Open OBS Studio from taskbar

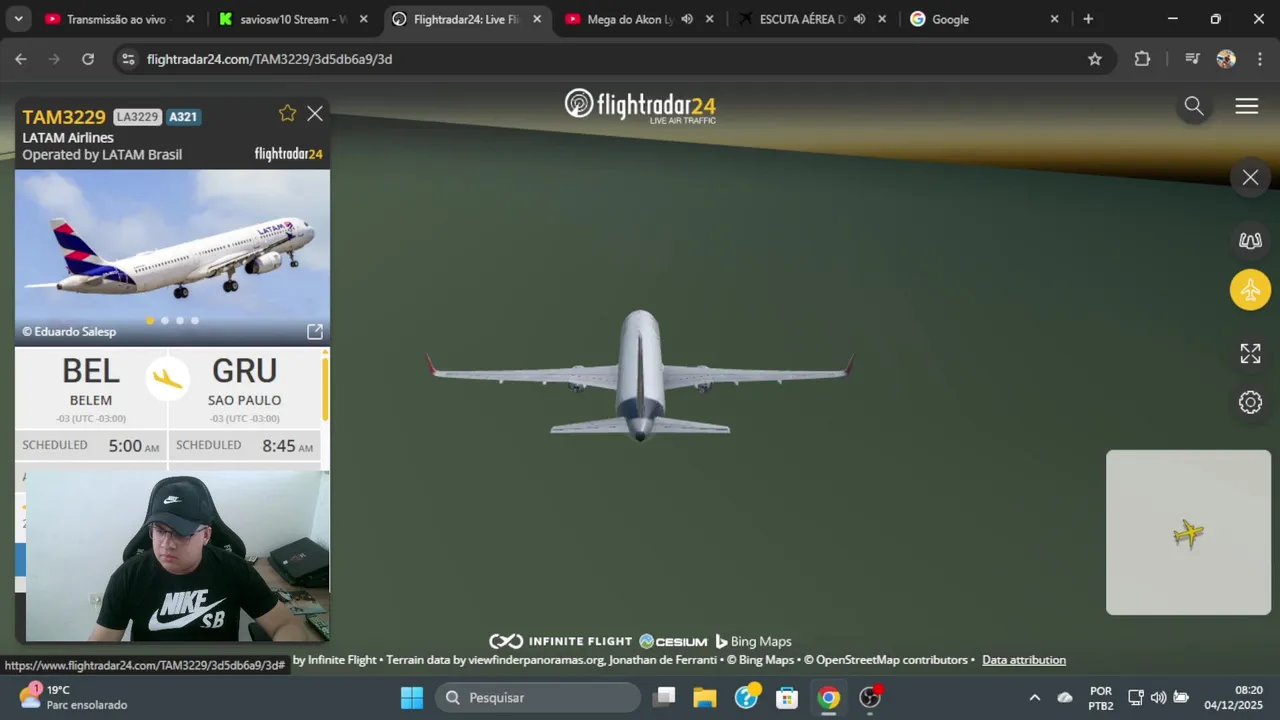870,697
